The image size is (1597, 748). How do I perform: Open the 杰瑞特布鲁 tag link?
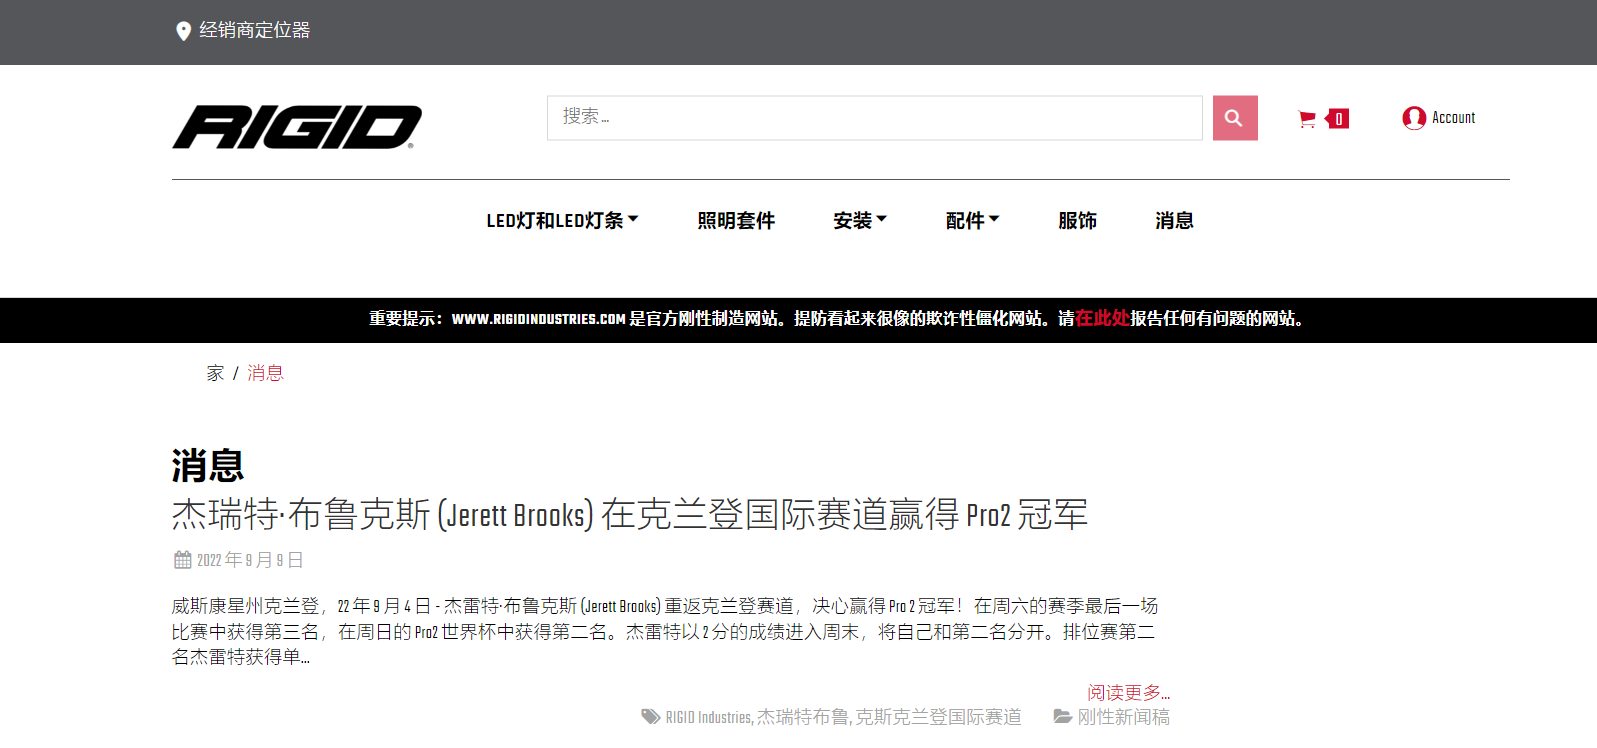click(802, 718)
